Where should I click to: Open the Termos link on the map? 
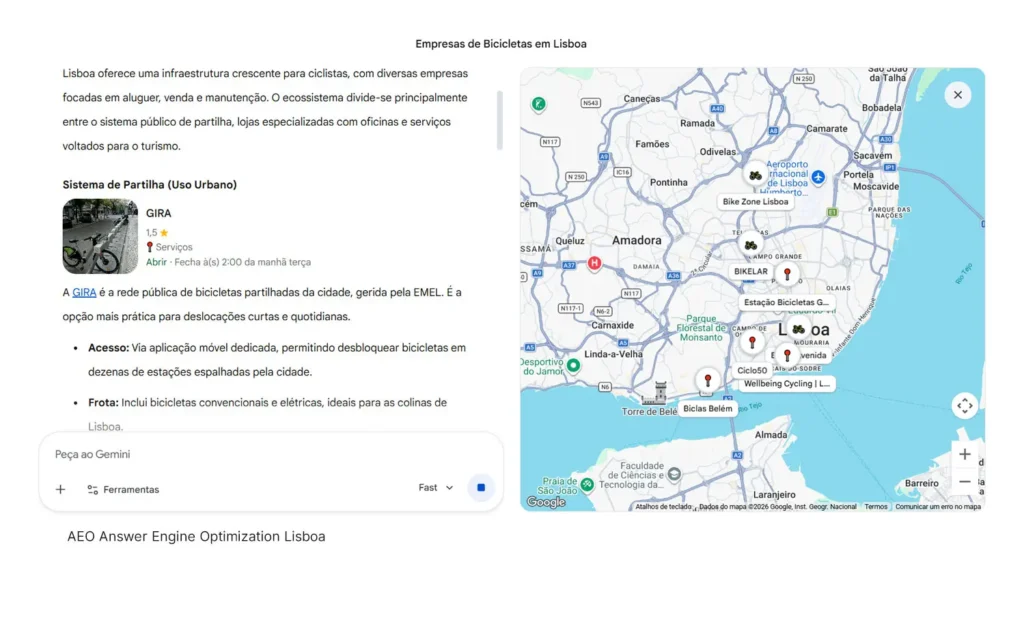[876, 507]
